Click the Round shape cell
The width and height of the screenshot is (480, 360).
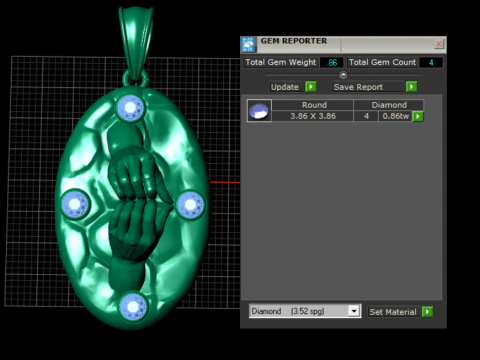[x=313, y=105]
